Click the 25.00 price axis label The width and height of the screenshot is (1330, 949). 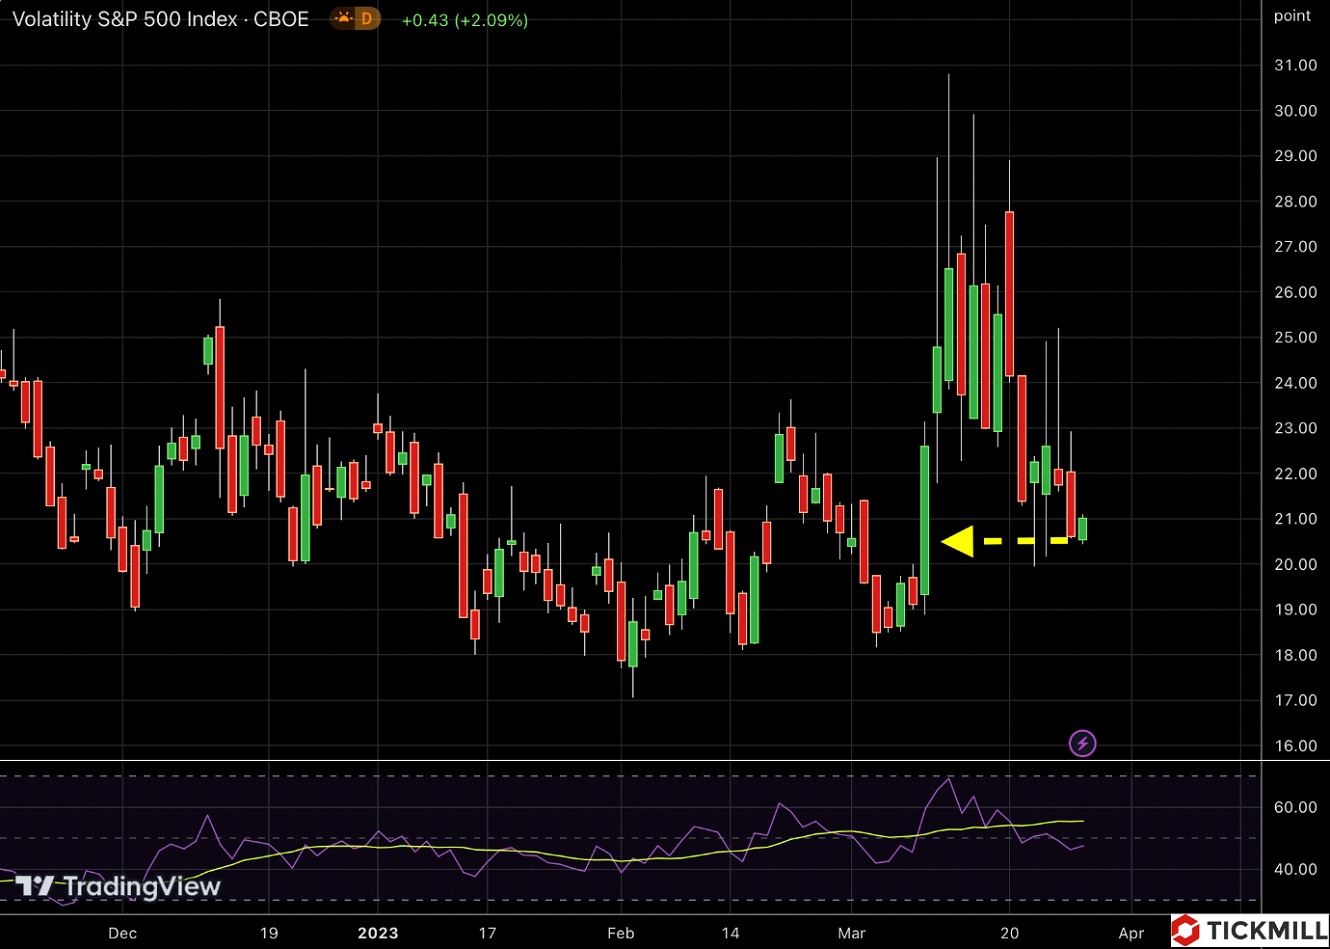pyautogui.click(x=1295, y=337)
